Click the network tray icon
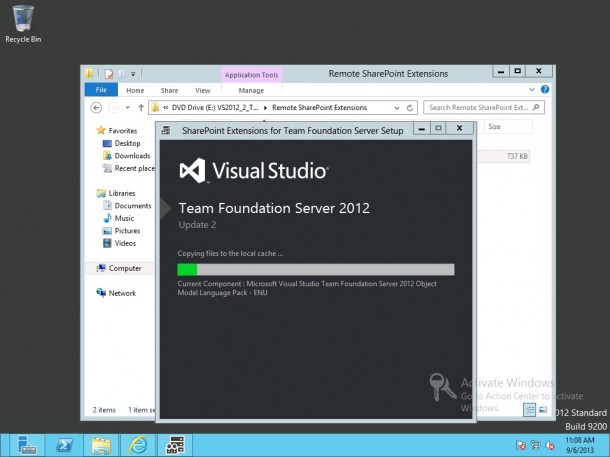Screen dimensions: 610x457 [x=536, y=445]
